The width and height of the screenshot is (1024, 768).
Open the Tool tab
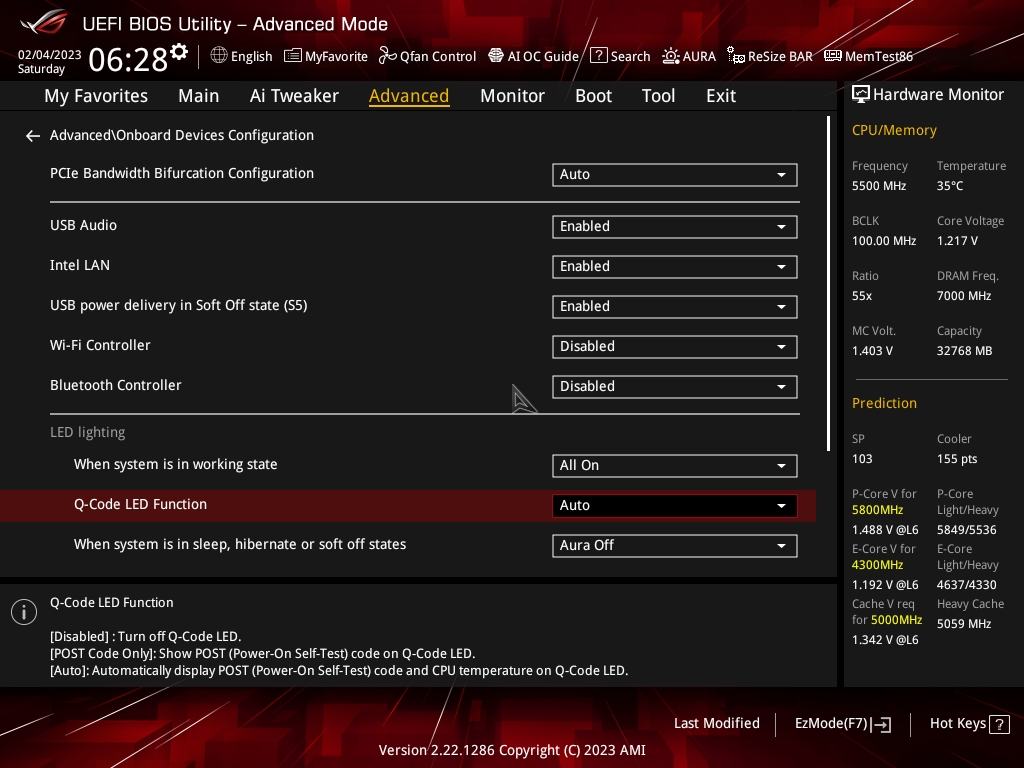(x=658, y=96)
